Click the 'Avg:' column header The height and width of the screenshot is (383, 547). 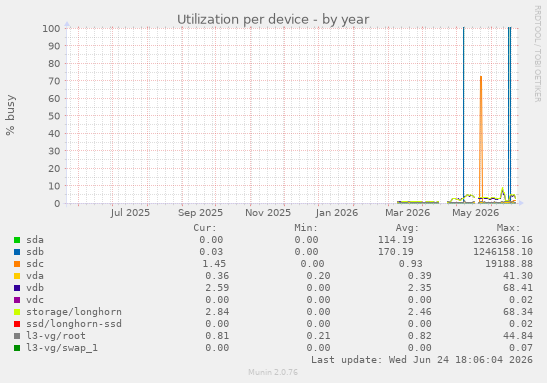click(x=407, y=228)
